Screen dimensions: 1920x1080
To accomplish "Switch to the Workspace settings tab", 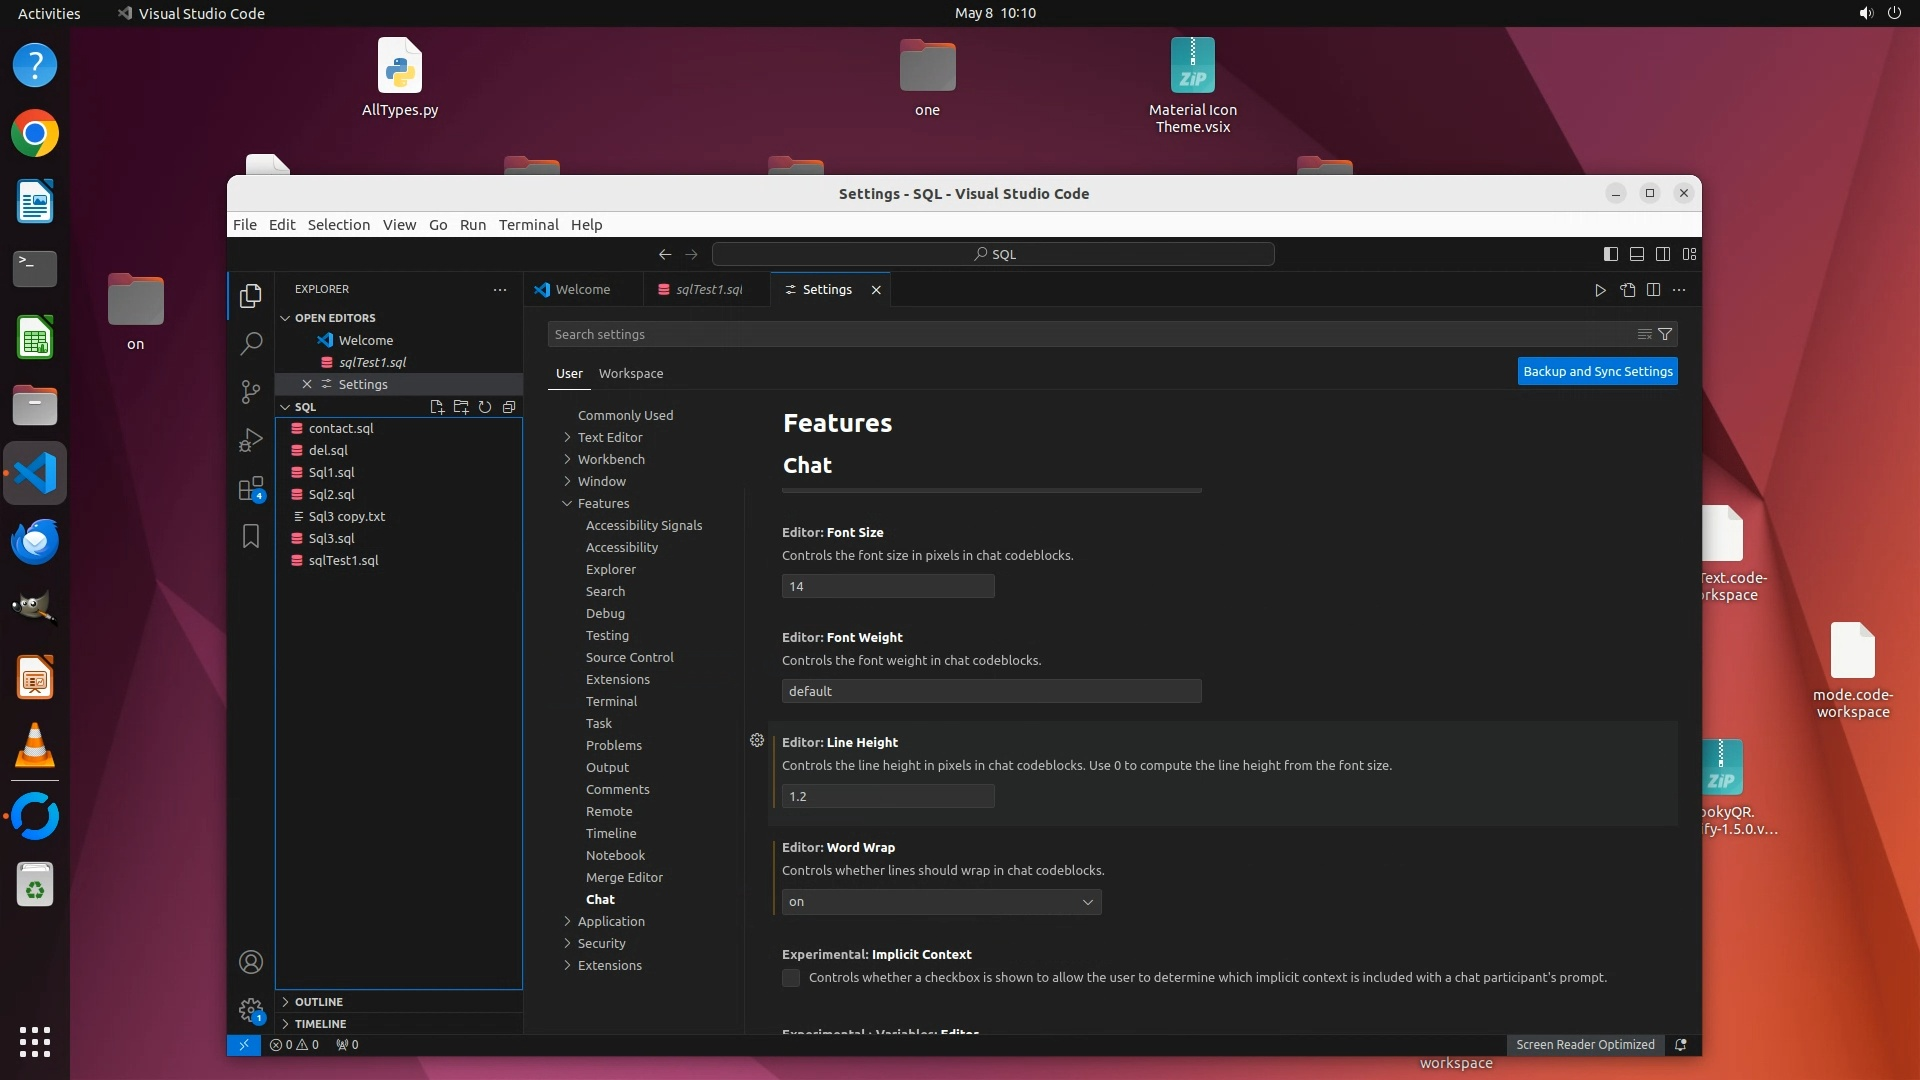I will click(x=630, y=373).
